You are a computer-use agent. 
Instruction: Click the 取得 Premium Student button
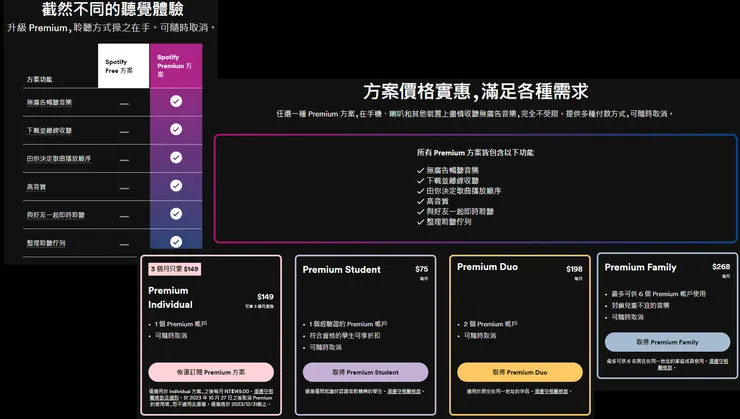[x=365, y=372]
